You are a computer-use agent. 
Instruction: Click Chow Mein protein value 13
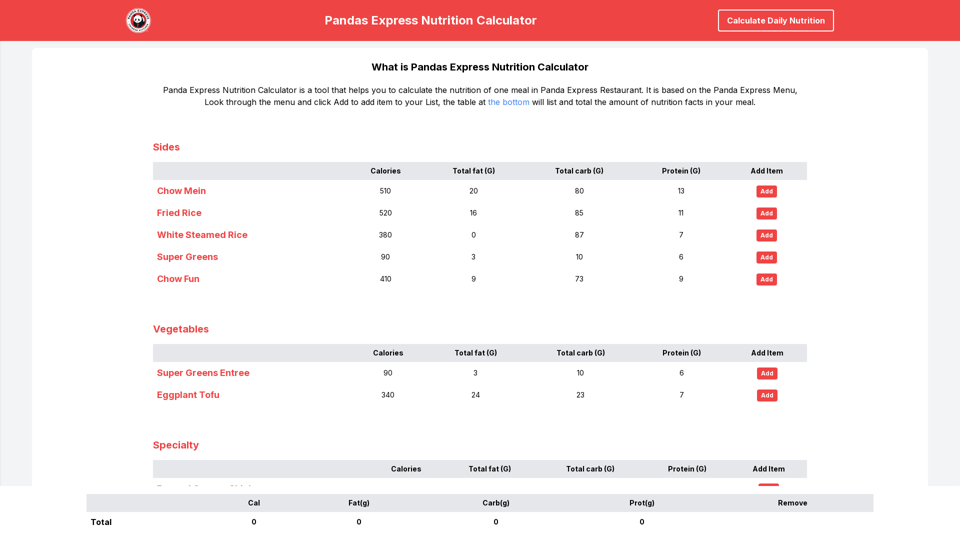[681, 191]
